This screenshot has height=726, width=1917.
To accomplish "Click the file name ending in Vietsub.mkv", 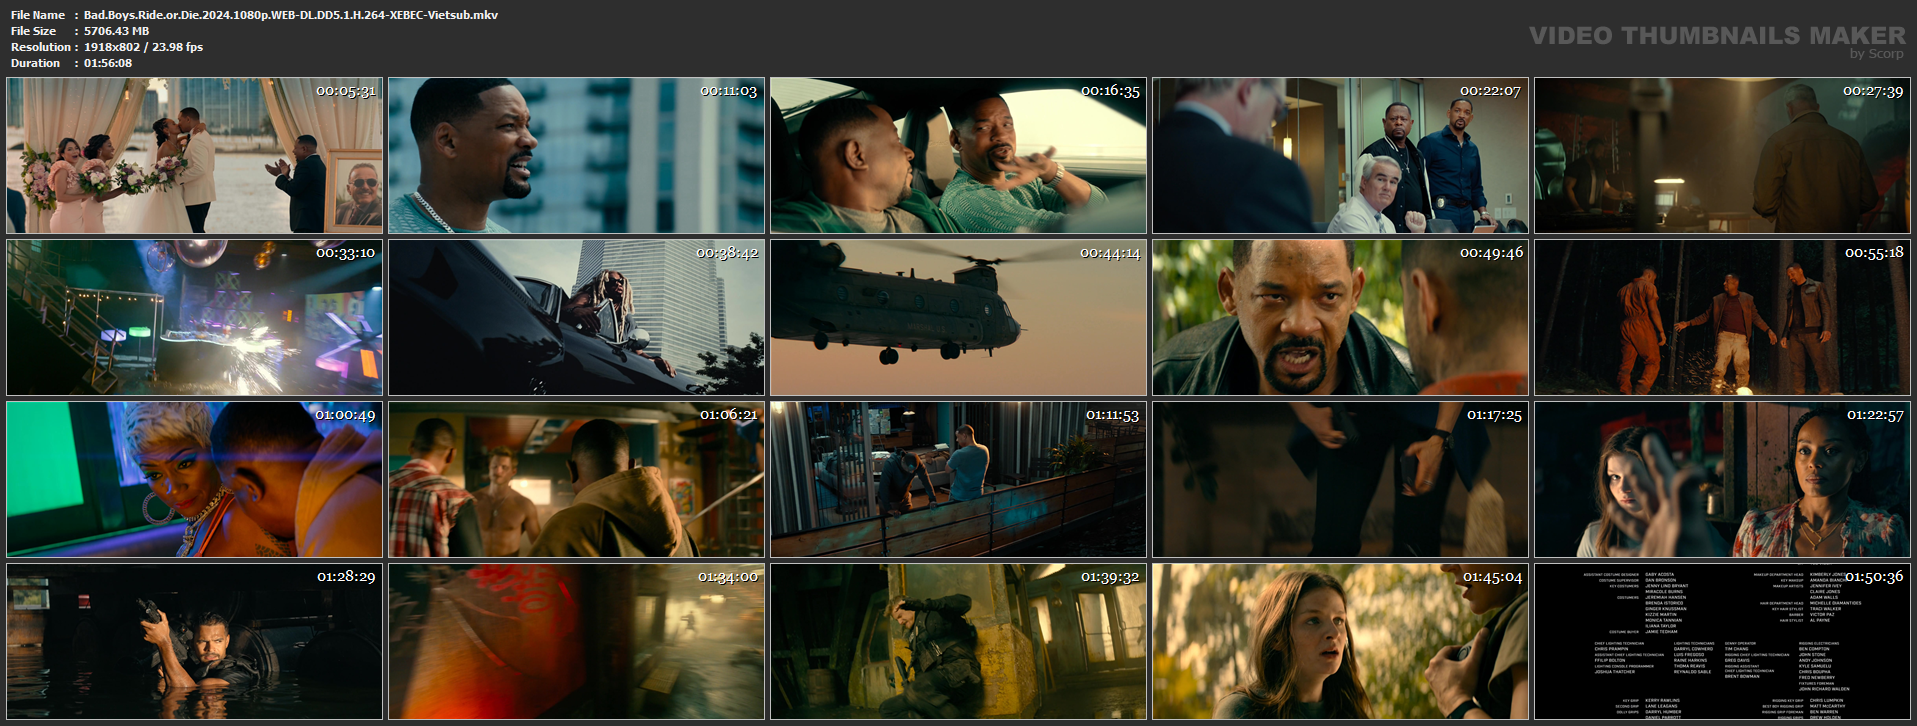I will tap(291, 15).
